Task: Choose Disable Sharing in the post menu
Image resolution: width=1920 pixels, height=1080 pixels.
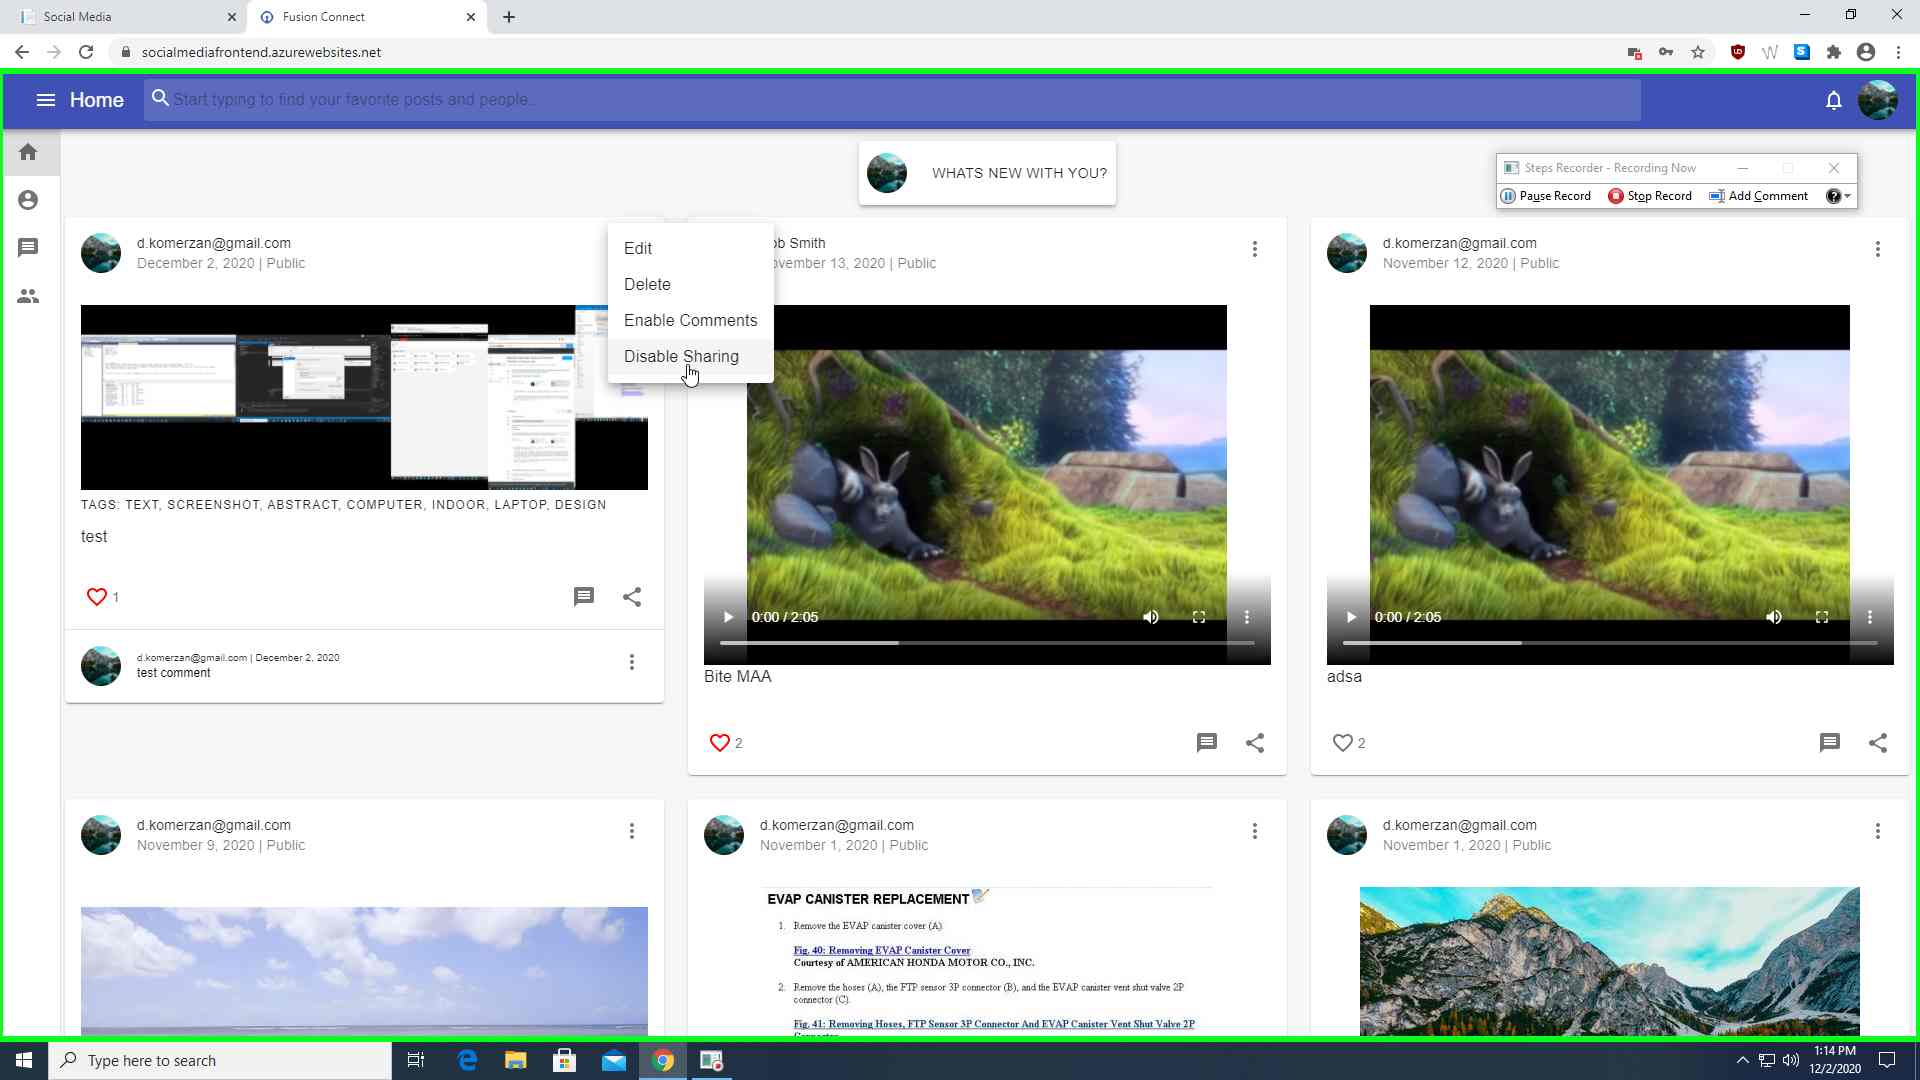Action: tap(690, 357)
